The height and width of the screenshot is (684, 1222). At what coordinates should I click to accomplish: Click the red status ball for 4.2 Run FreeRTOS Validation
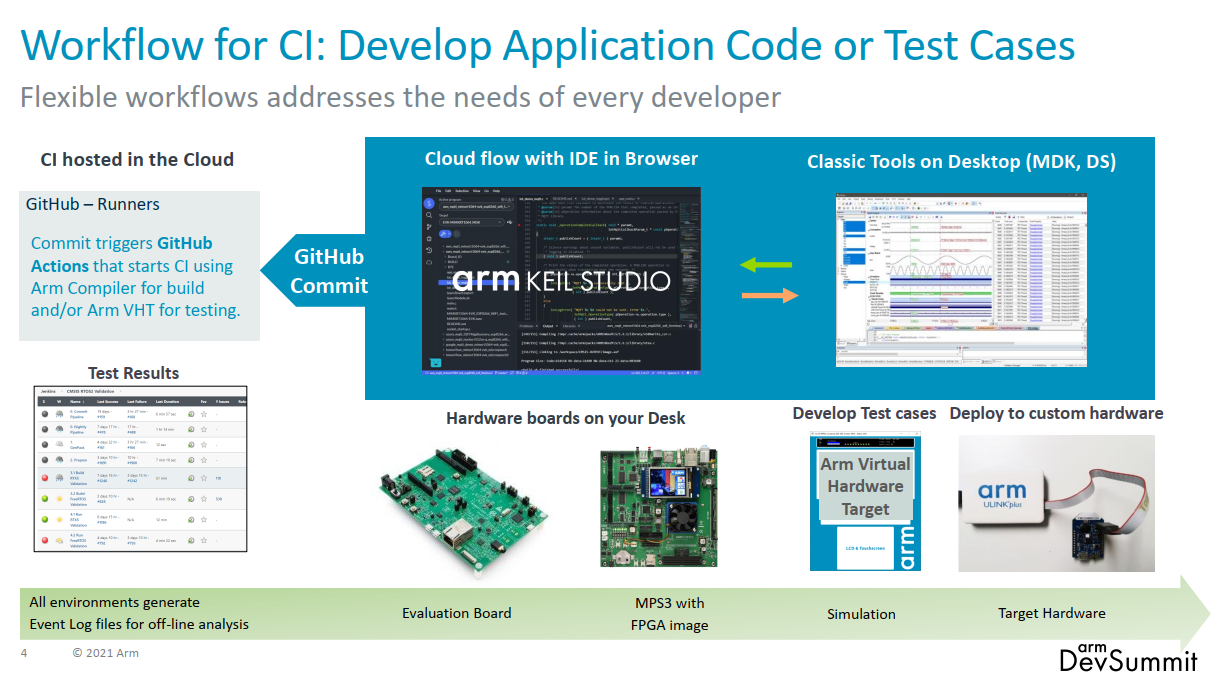pos(45,540)
